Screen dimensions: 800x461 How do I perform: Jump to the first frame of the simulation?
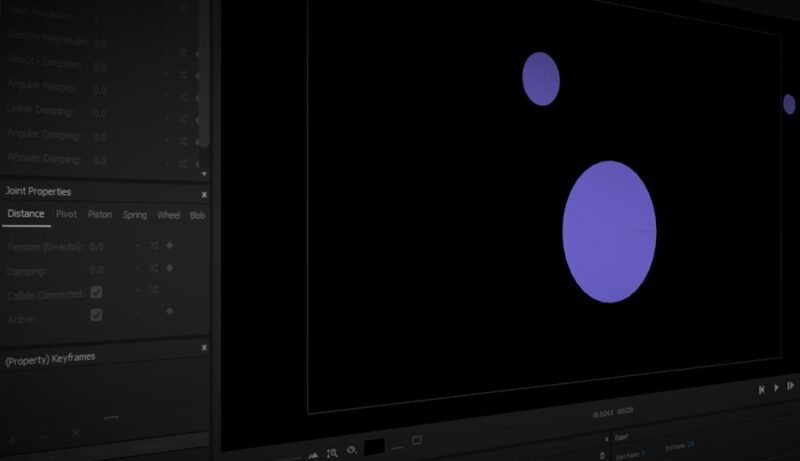[761, 388]
